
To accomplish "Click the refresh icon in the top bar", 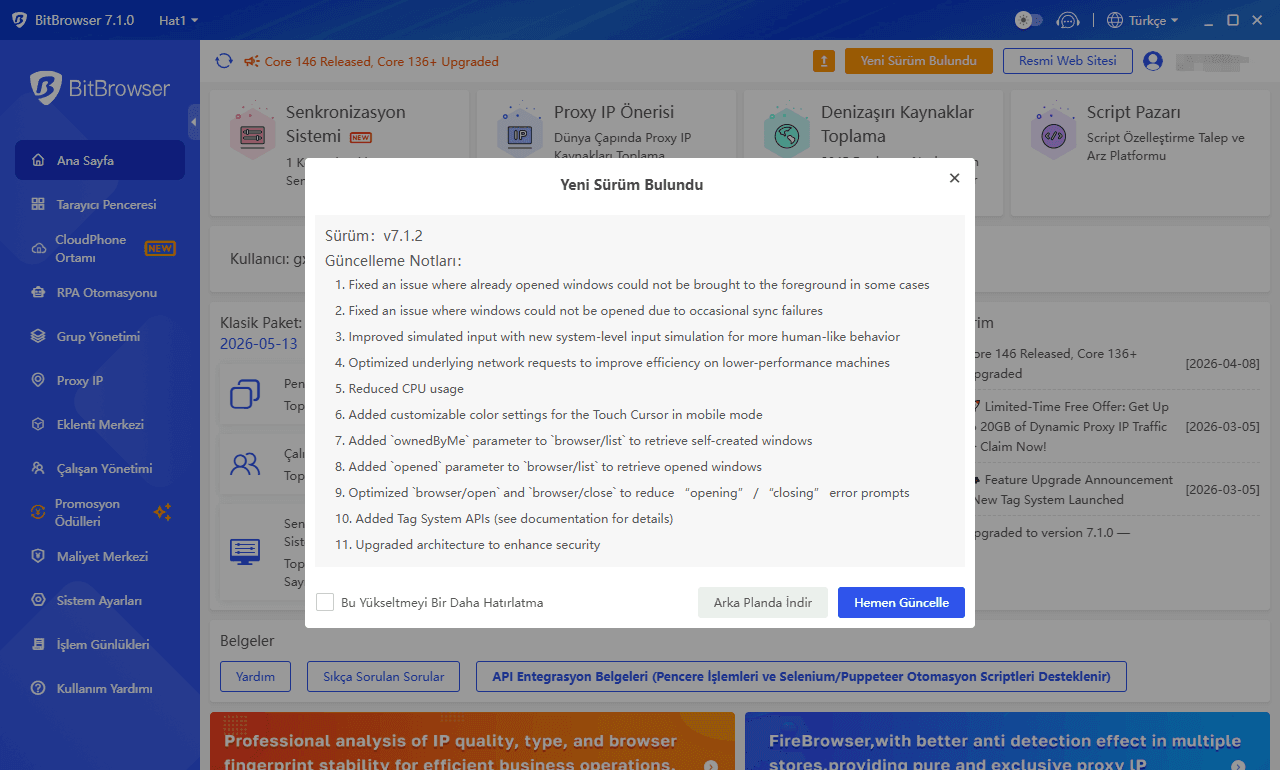I will pos(224,61).
